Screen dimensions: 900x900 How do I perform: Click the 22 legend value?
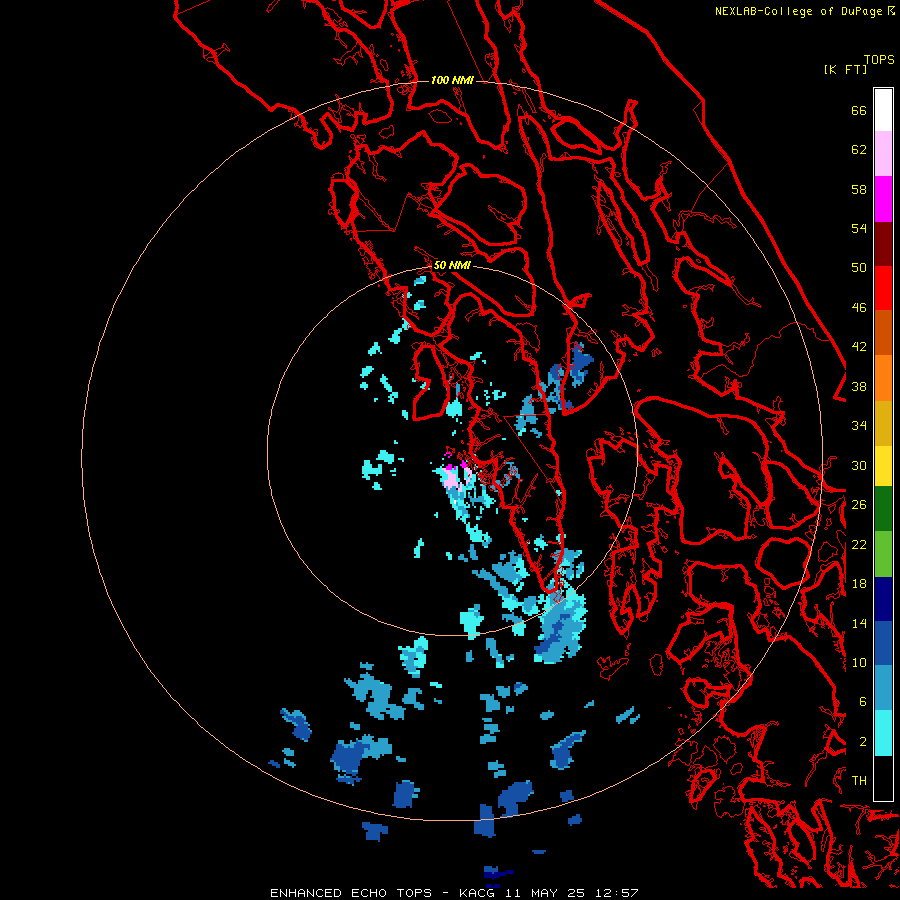(859, 544)
